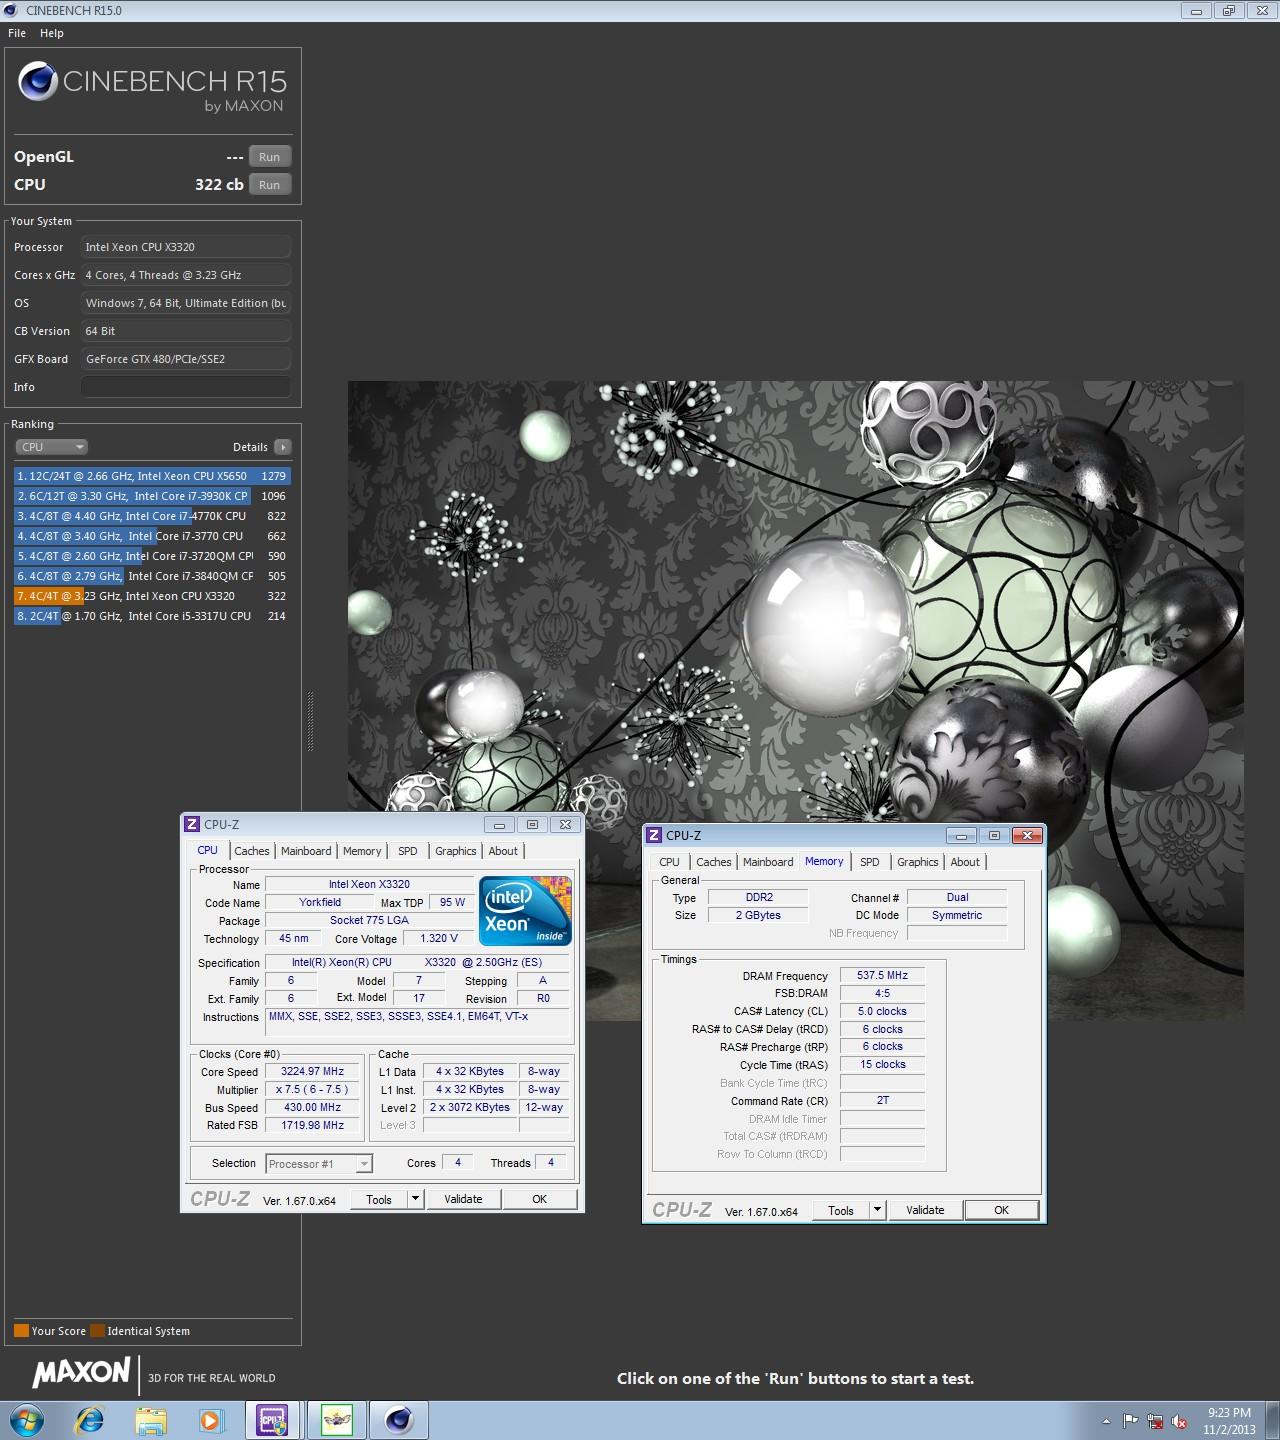1280x1440 pixels.
Task: Click the left CPU-Z window title icon
Action: point(192,824)
